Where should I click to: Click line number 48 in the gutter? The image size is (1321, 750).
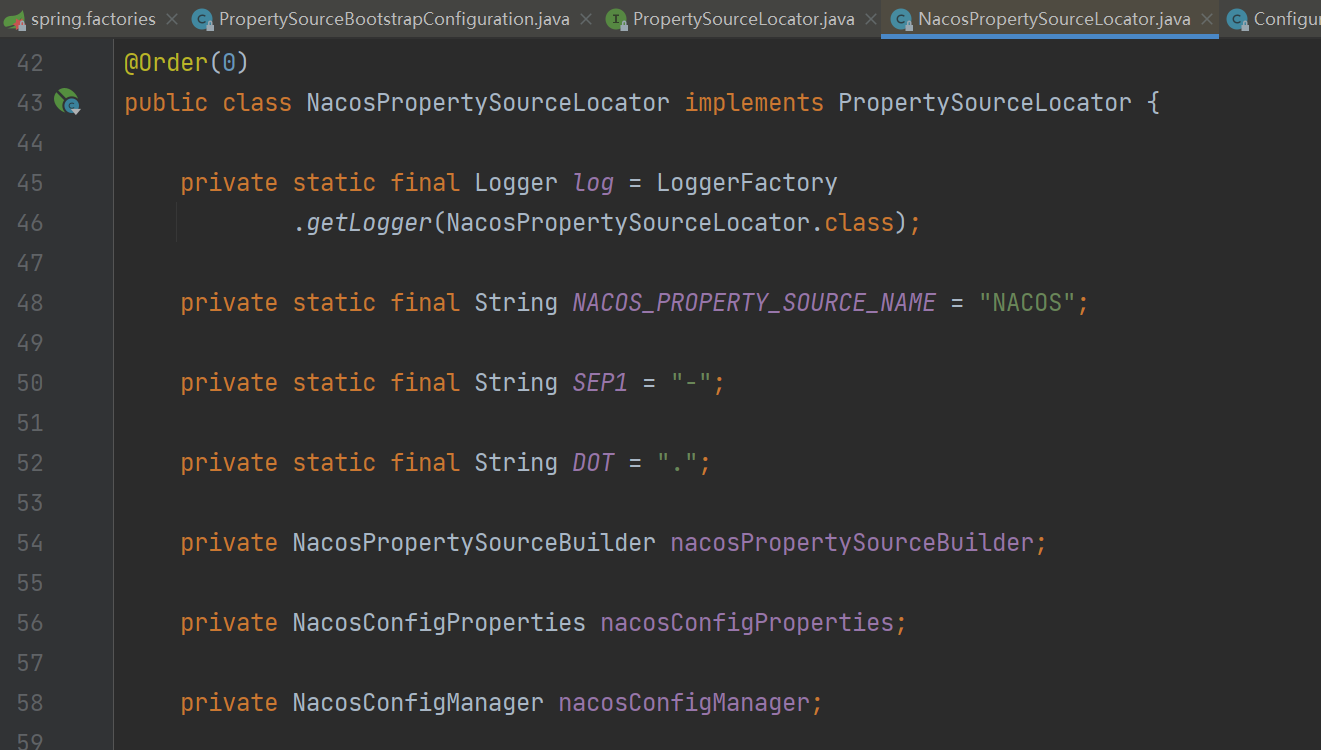(x=30, y=303)
